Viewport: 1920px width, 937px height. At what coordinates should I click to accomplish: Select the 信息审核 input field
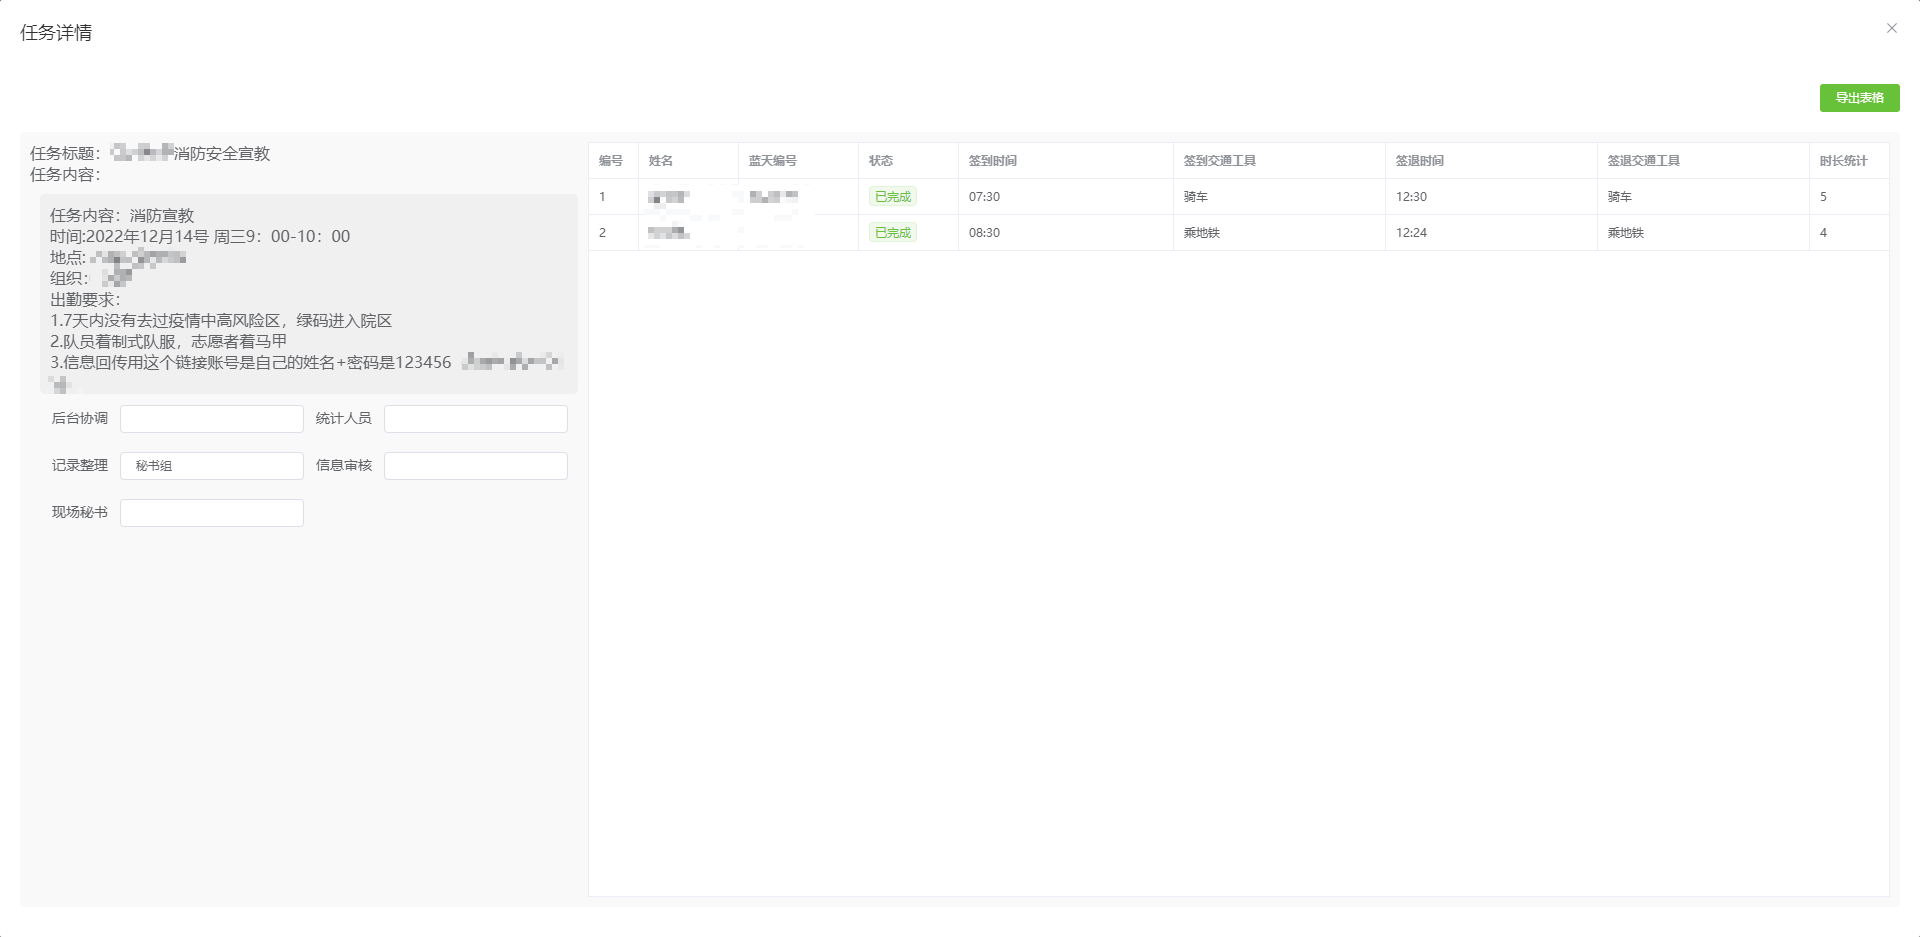(x=475, y=466)
